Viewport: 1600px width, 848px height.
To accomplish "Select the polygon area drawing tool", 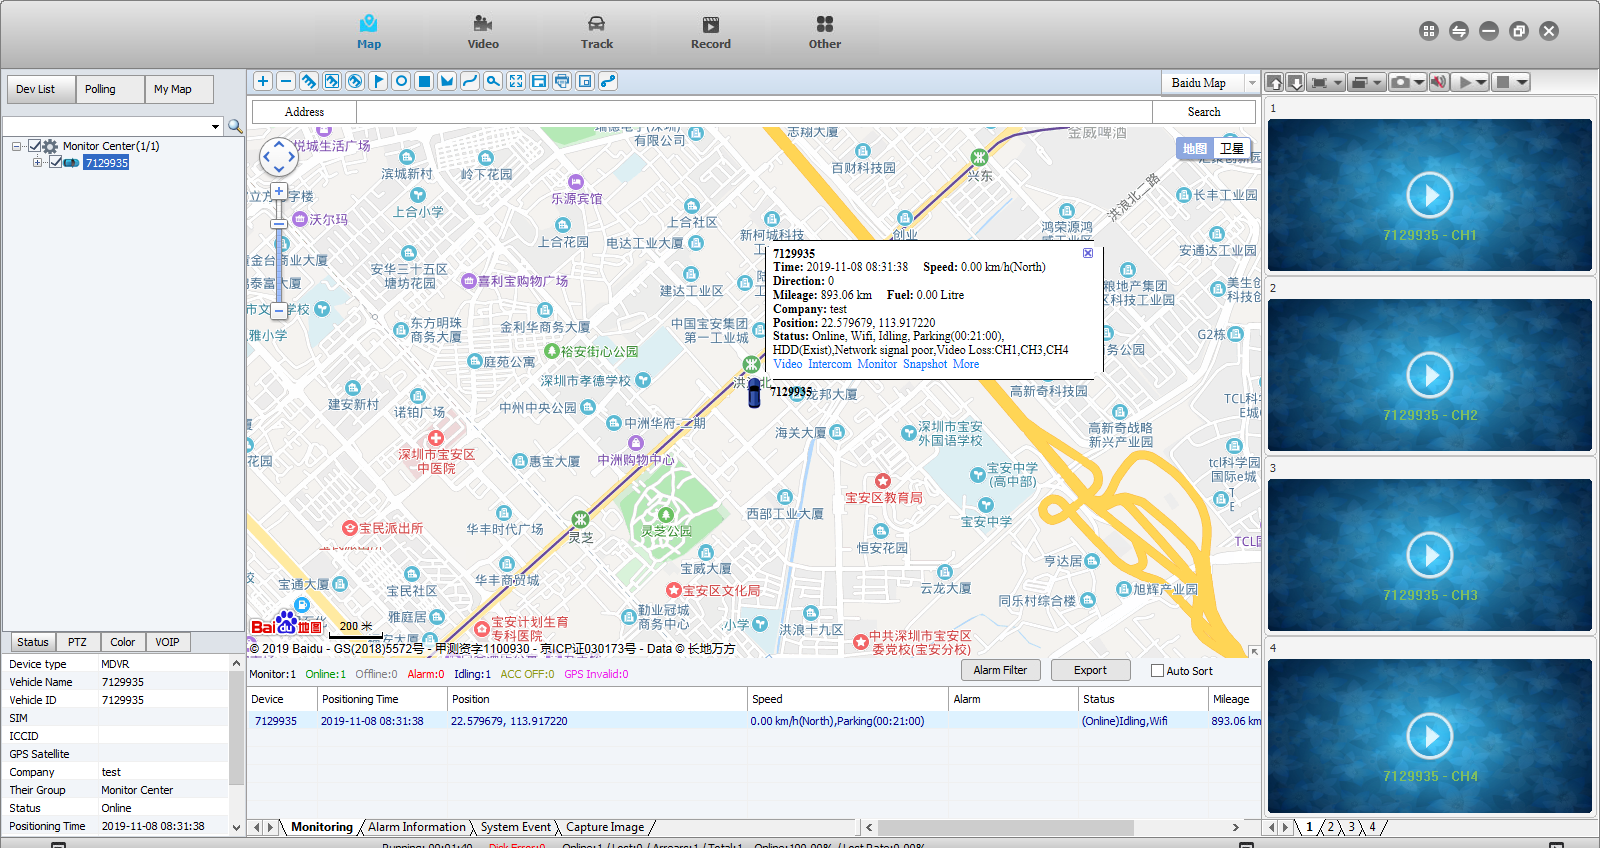I will [x=447, y=82].
